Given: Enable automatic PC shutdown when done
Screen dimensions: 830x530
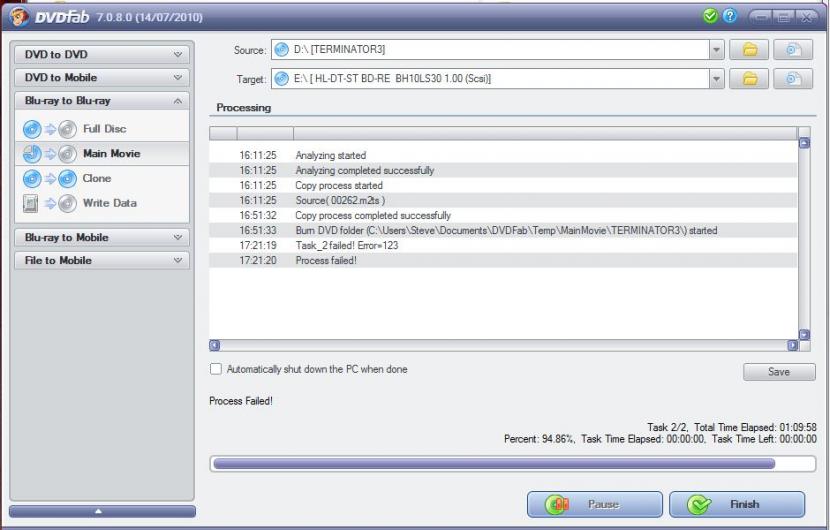Looking at the screenshot, I should pos(216,370).
